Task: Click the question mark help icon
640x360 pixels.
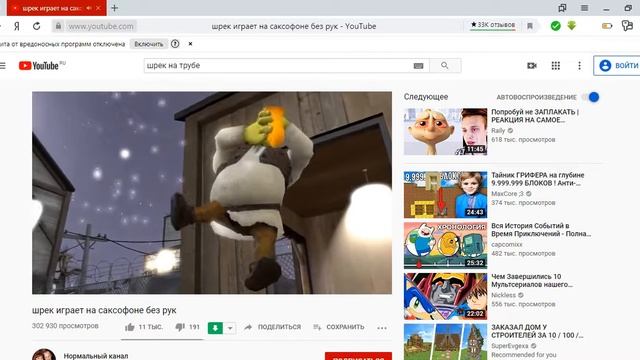Action: click(x=175, y=44)
